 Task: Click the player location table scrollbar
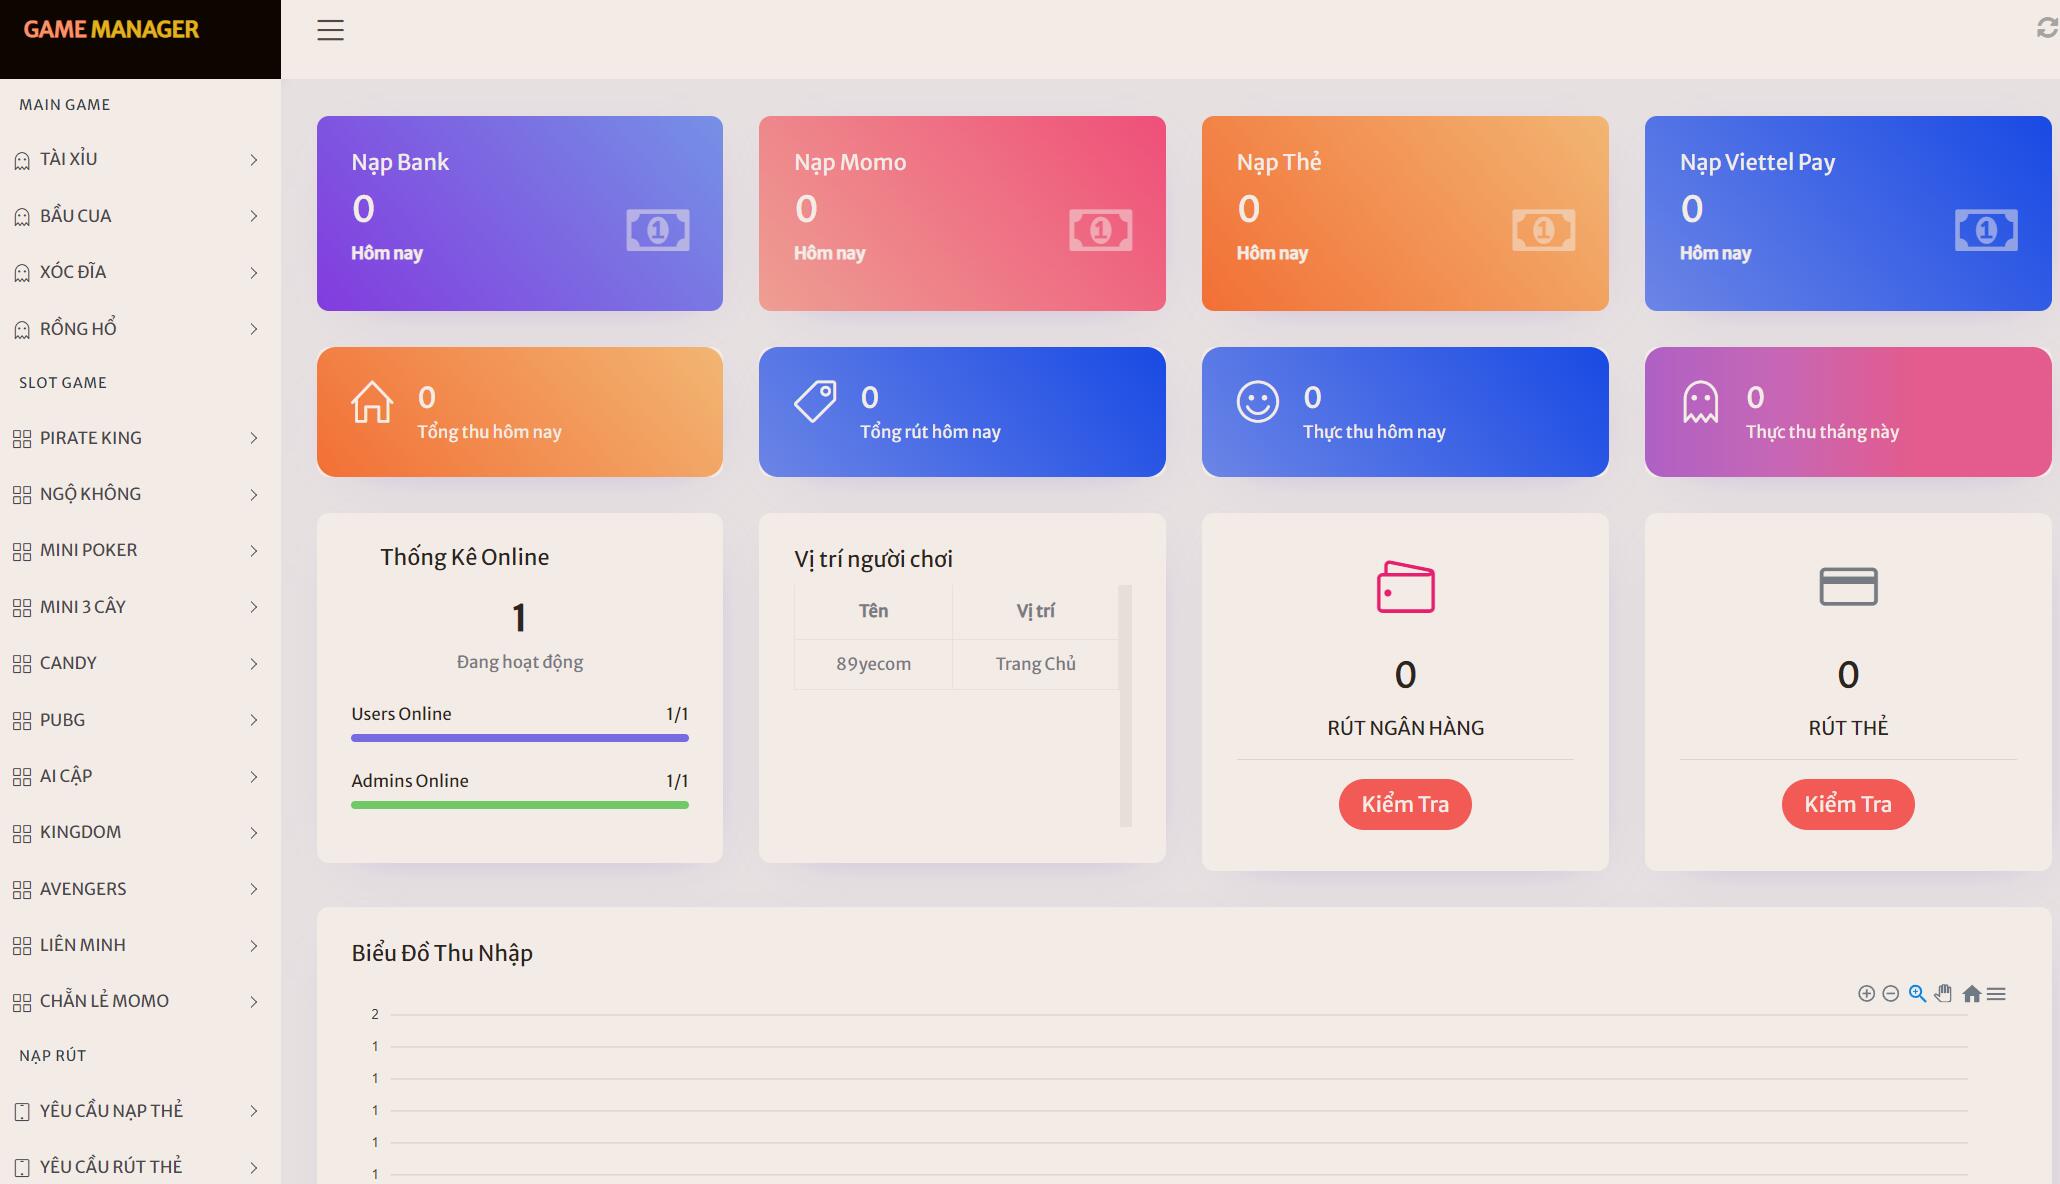tap(1125, 706)
